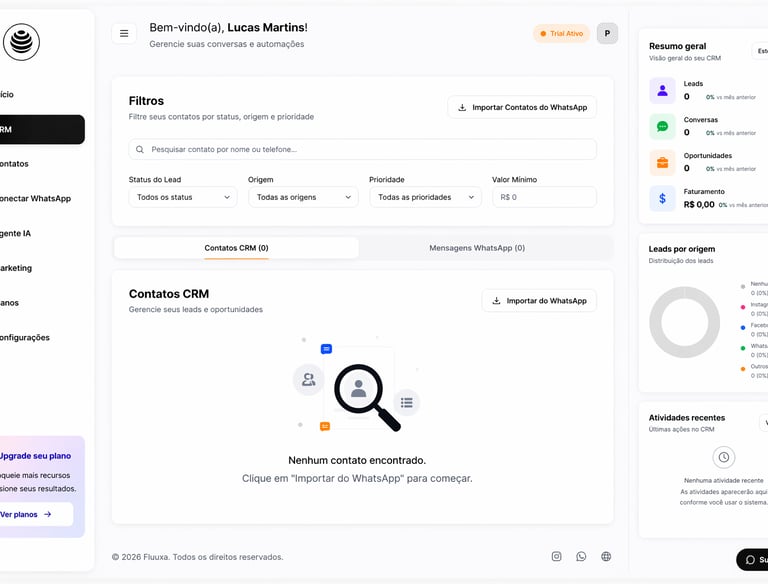This screenshot has width=768, height=584.
Task: Select the Contatos CRM tab
Action: pyautogui.click(x=236, y=248)
